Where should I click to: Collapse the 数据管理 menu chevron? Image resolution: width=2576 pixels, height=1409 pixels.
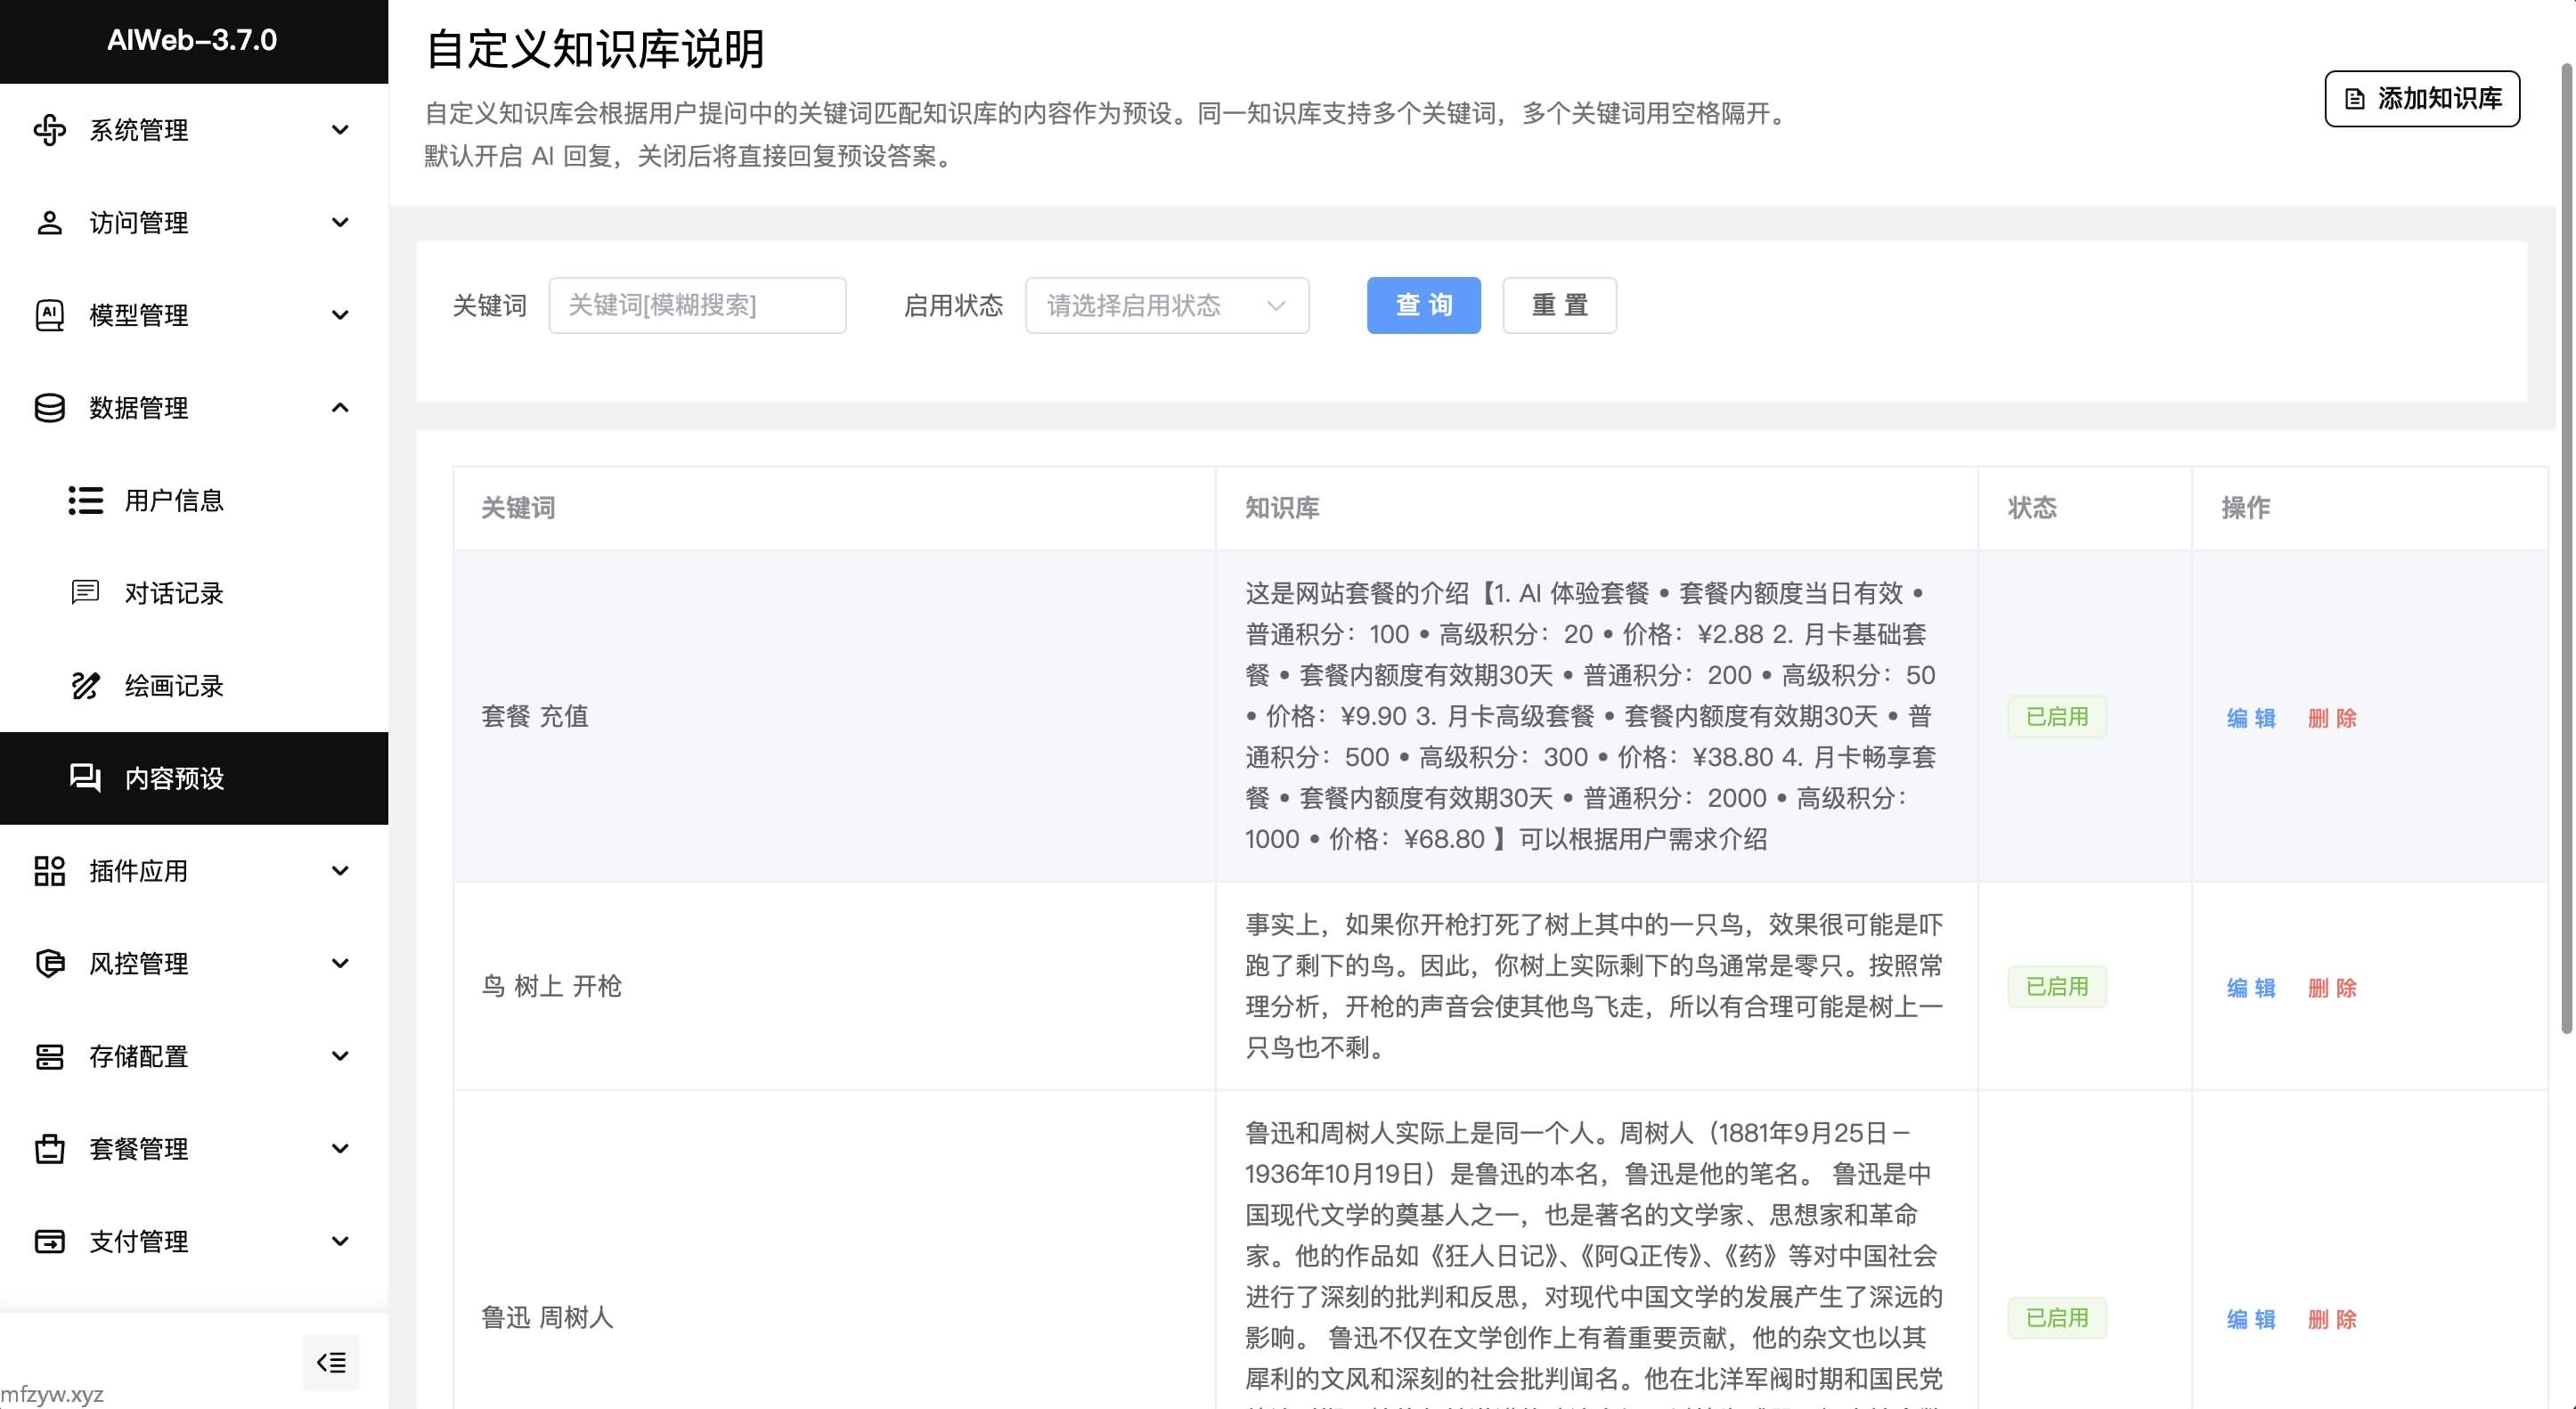pyautogui.click(x=340, y=408)
